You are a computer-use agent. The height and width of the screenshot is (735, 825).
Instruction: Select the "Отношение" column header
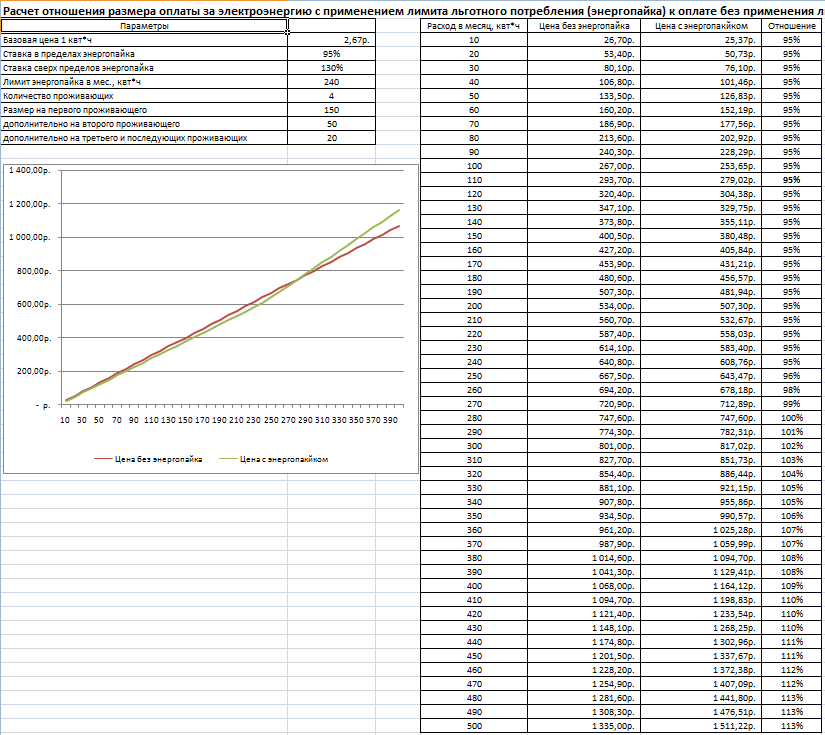[792, 26]
